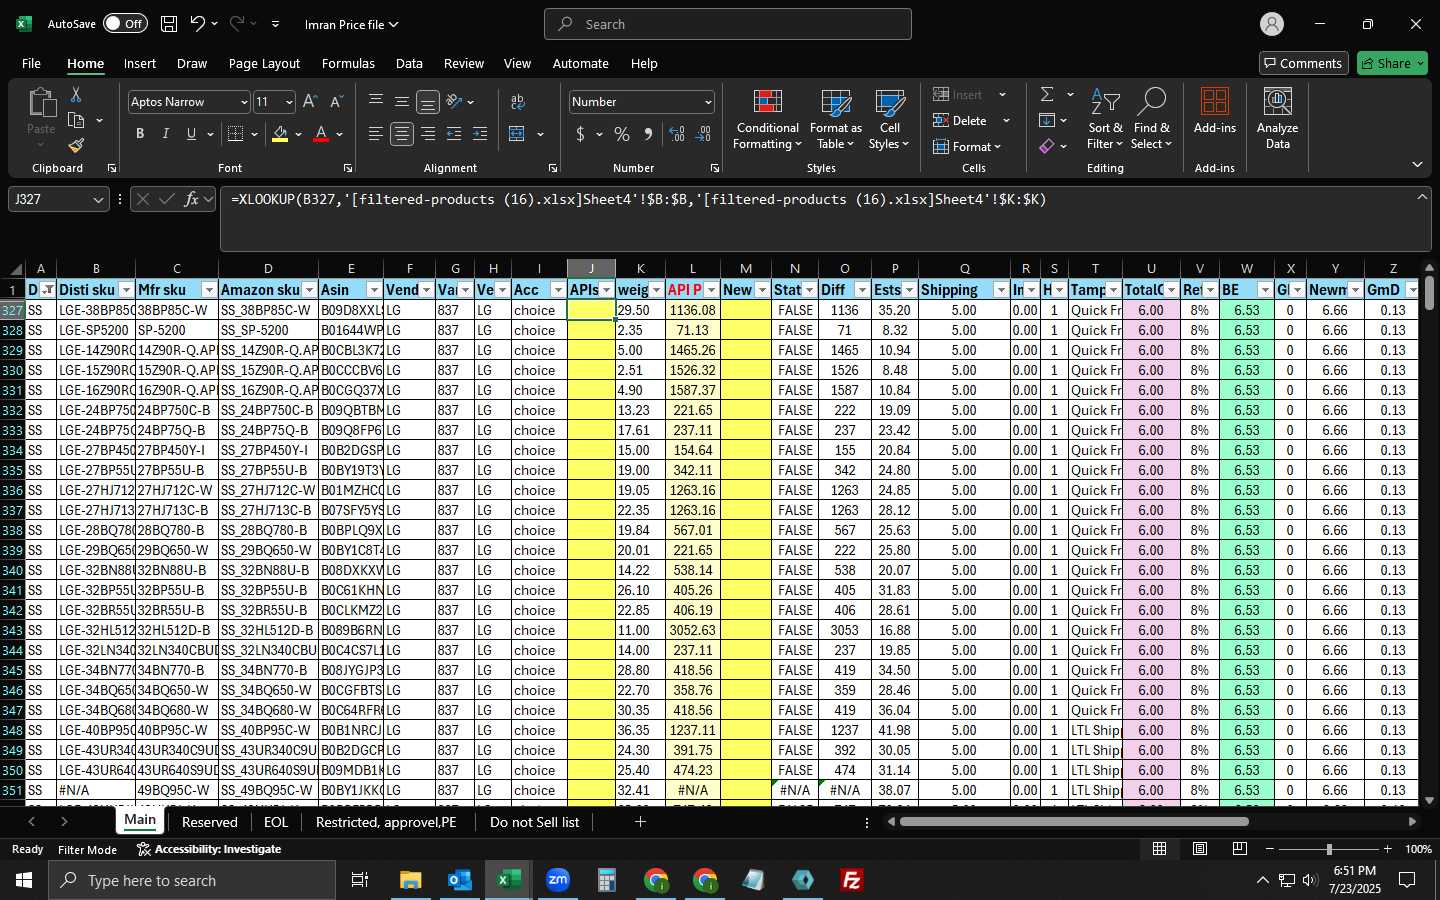
Task: Toggle Align Left alignment
Action: [x=376, y=134]
